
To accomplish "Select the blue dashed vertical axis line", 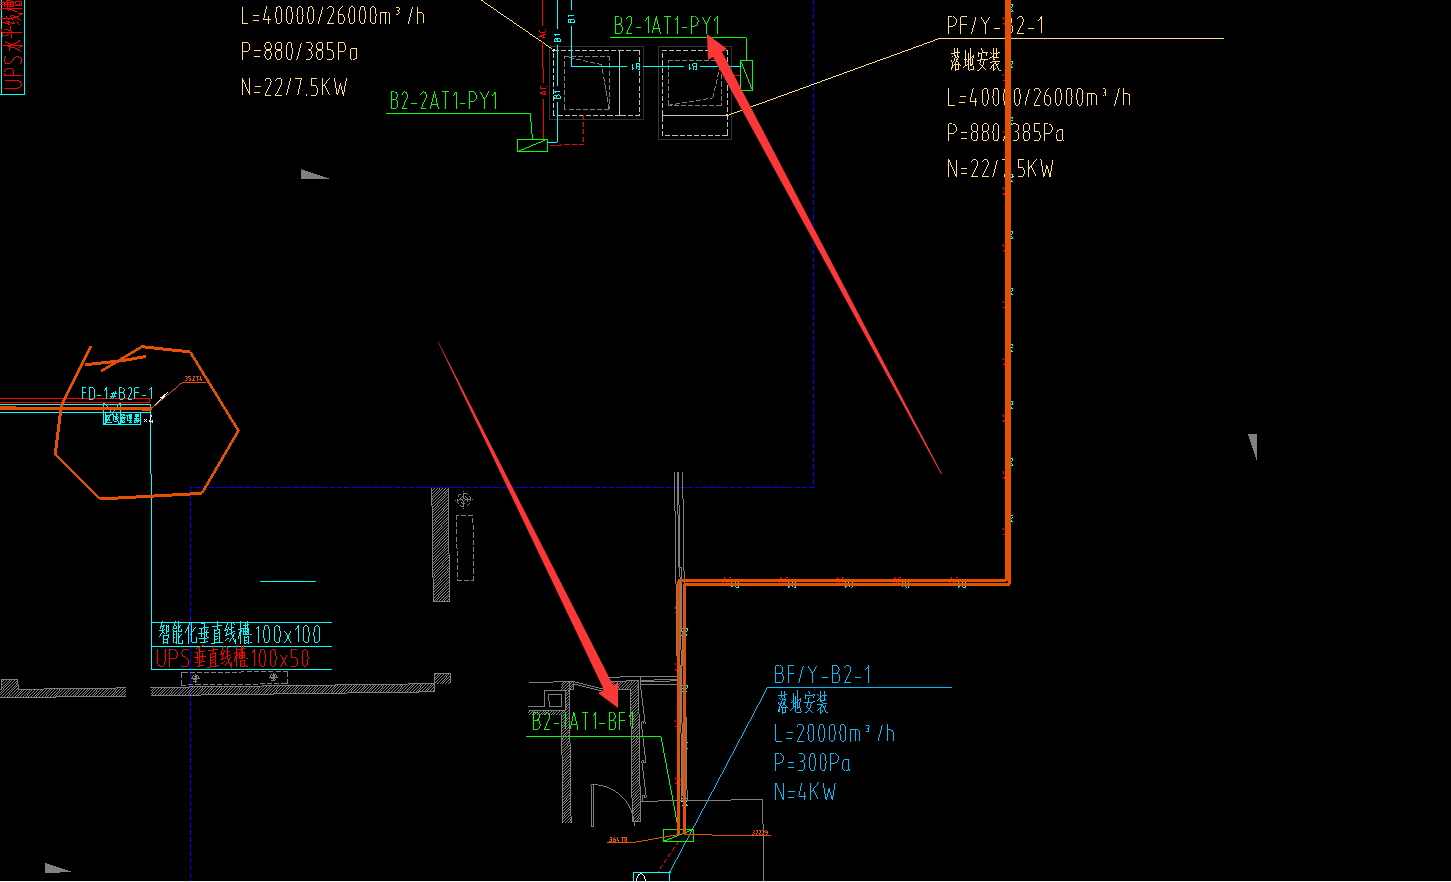I will pyautogui.click(x=191, y=685).
